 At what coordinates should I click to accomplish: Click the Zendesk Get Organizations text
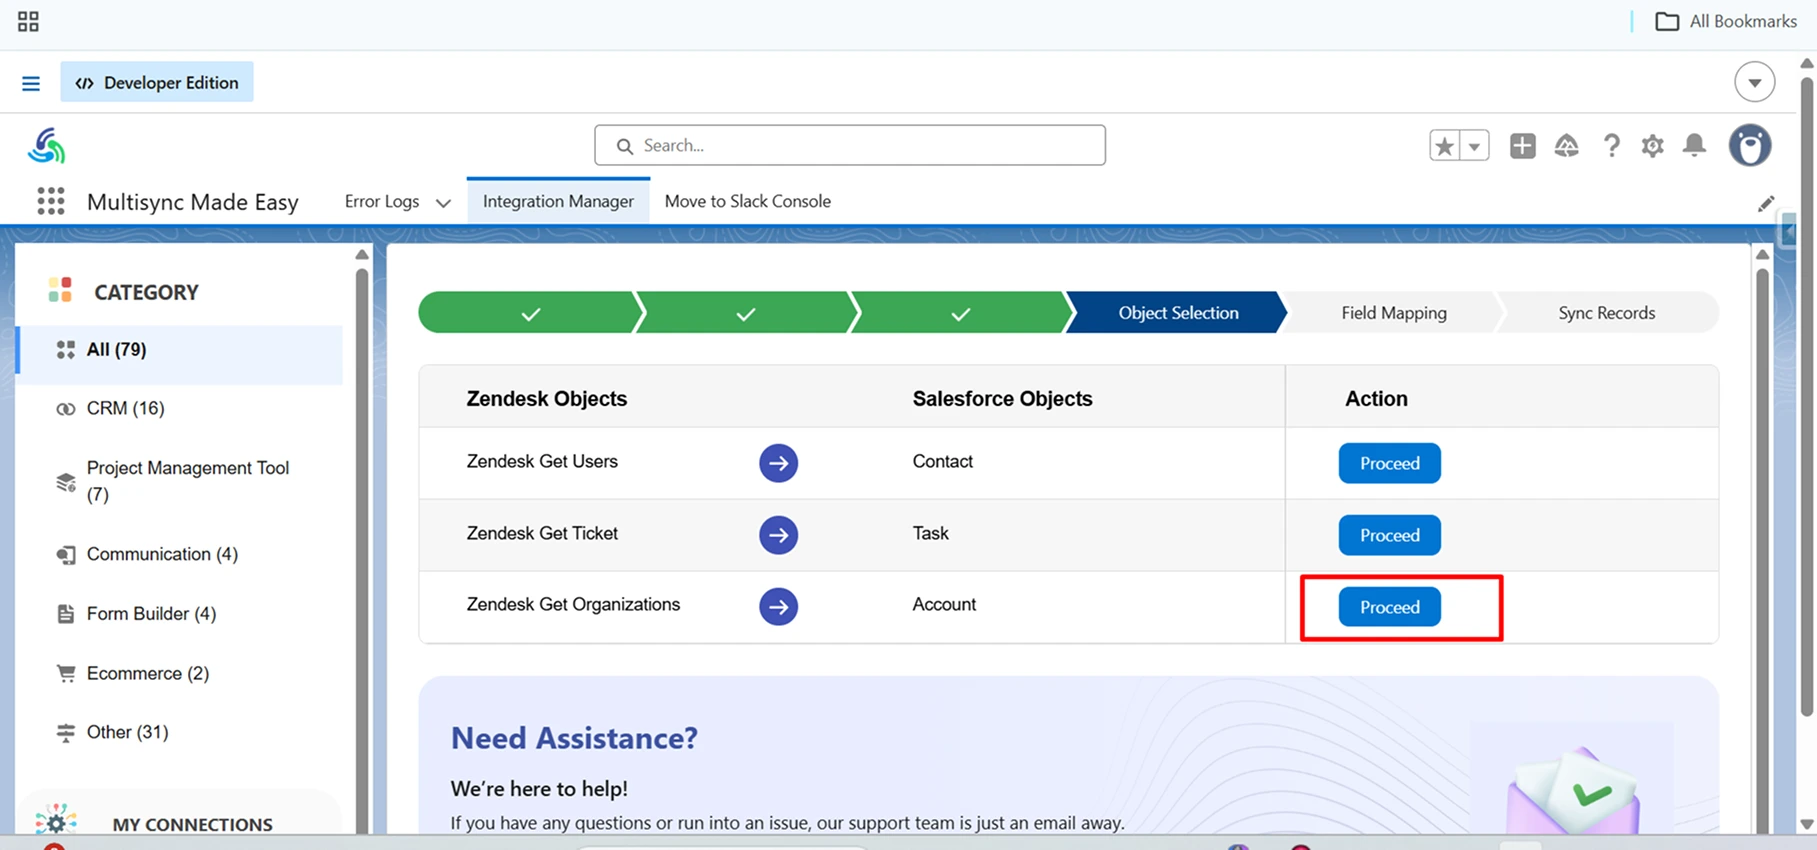(x=573, y=605)
